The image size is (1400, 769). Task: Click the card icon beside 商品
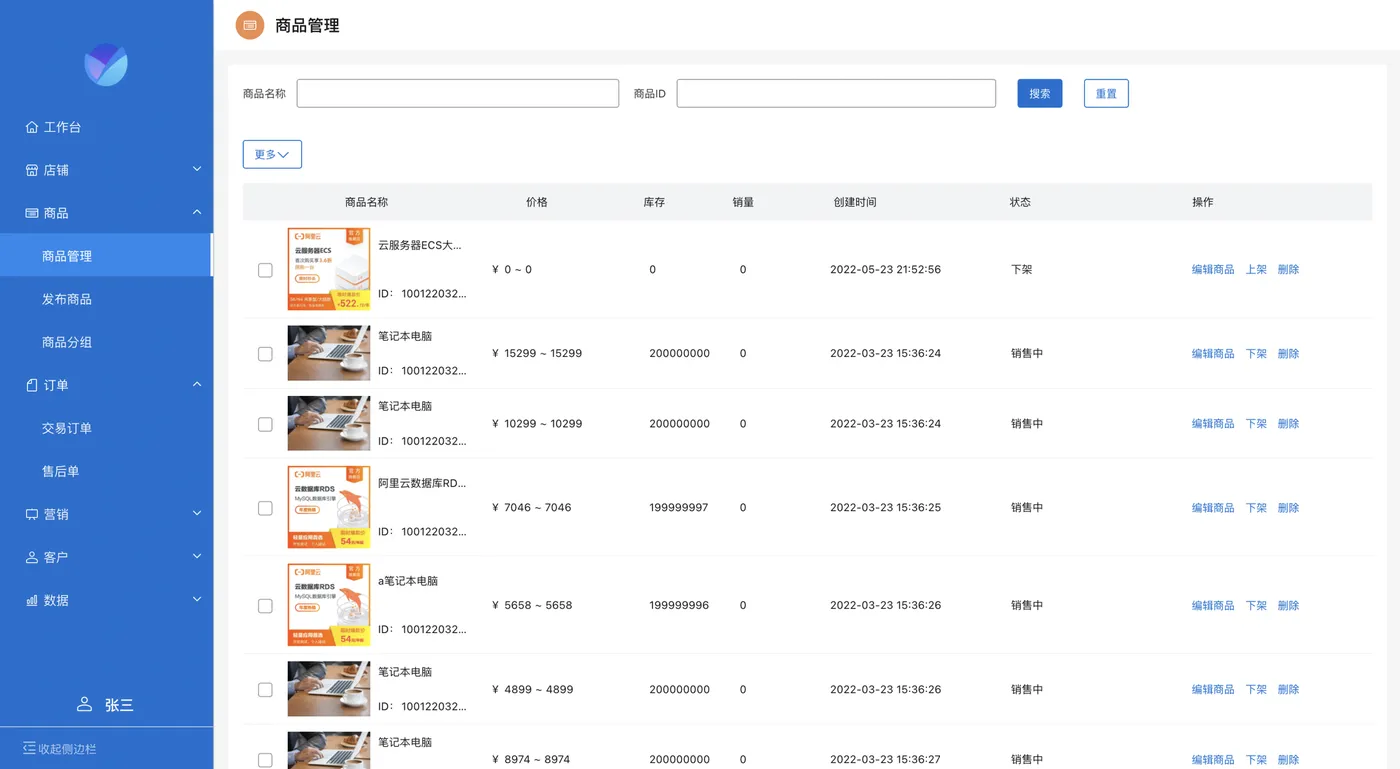(32, 213)
